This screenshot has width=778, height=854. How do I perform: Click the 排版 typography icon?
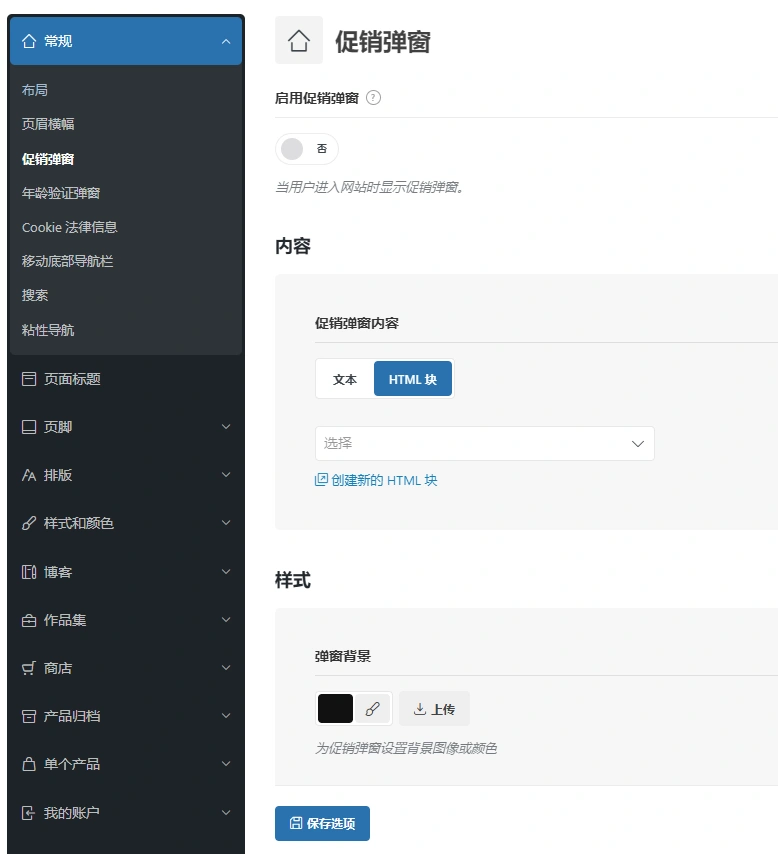point(29,475)
